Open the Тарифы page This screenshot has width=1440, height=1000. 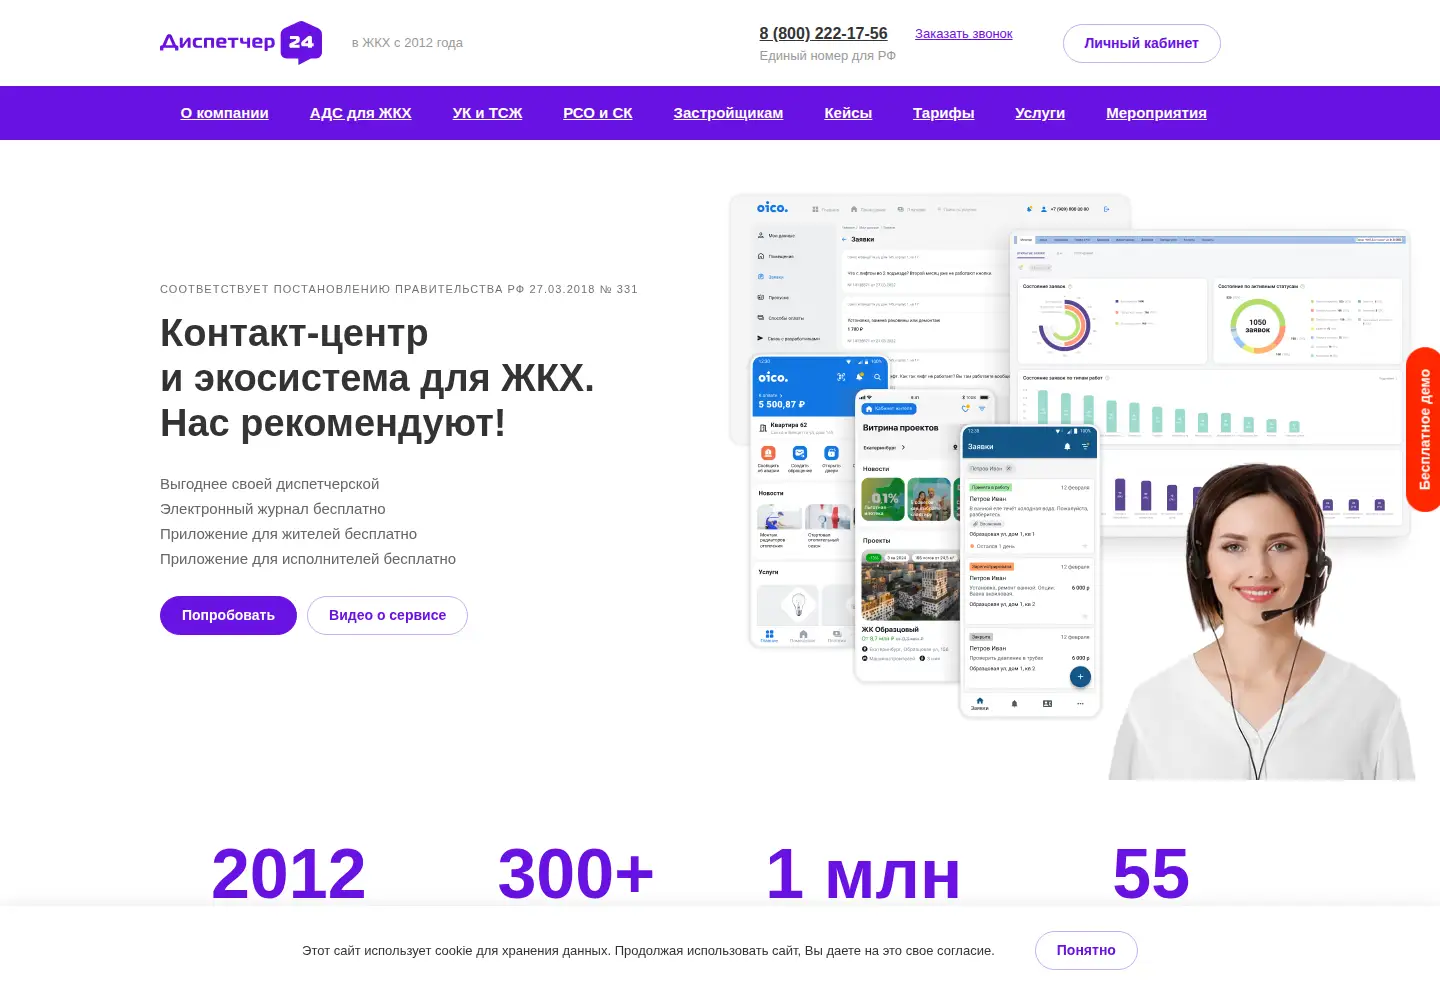point(943,113)
